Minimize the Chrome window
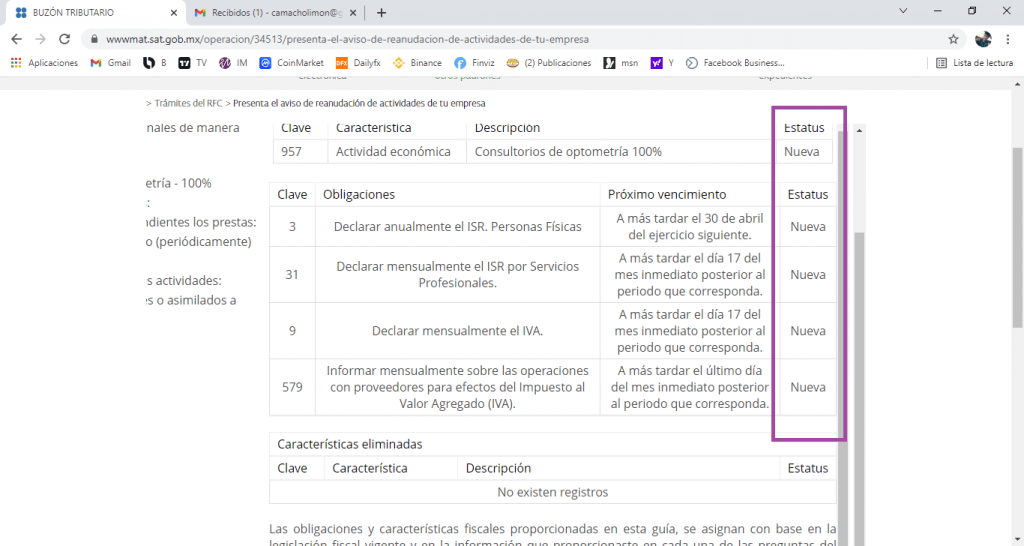This screenshot has width=1024, height=546. pos(938,11)
